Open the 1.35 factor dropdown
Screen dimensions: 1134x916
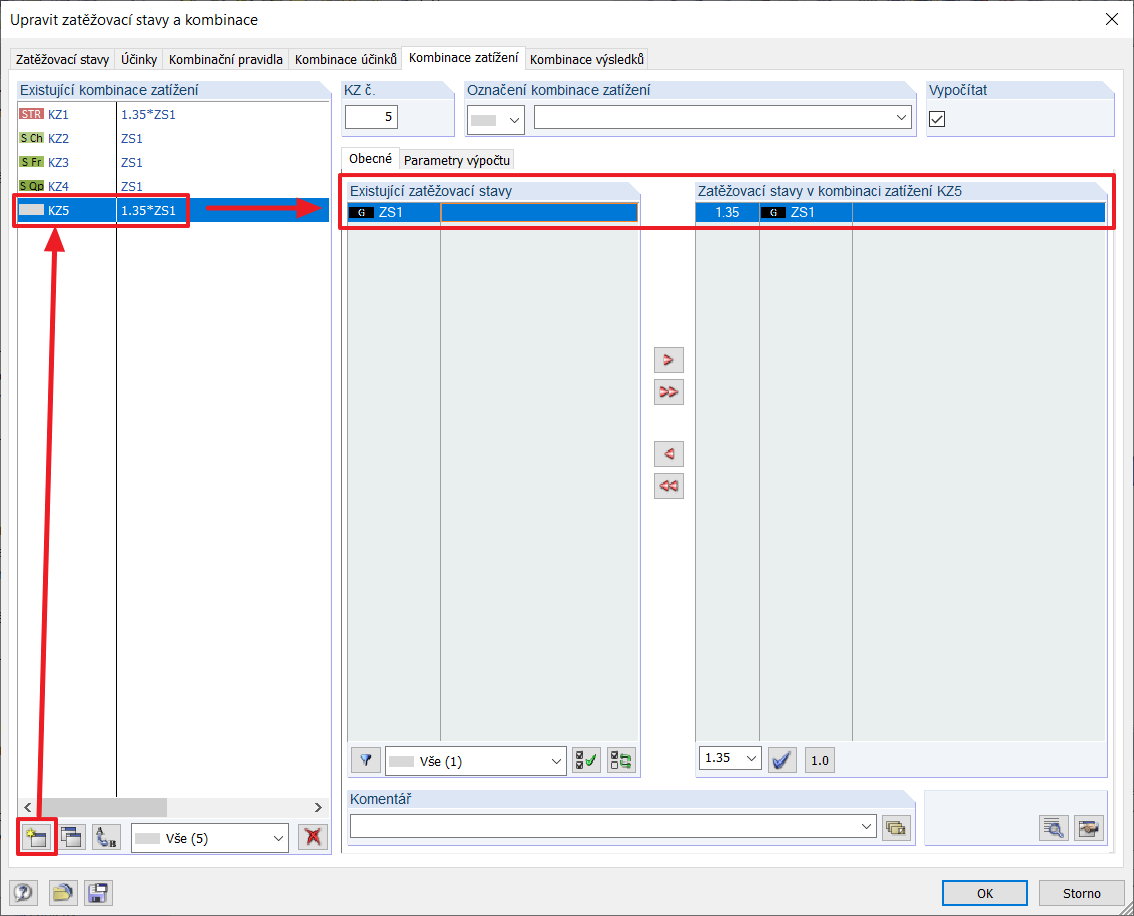coord(730,758)
